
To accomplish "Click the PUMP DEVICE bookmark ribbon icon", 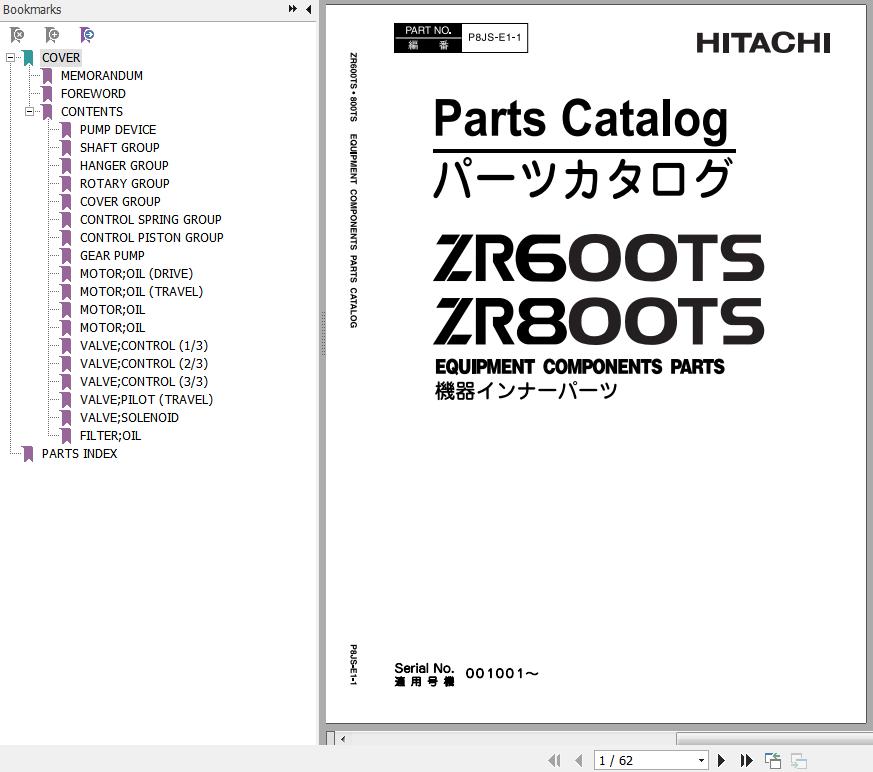I will 66,130.
